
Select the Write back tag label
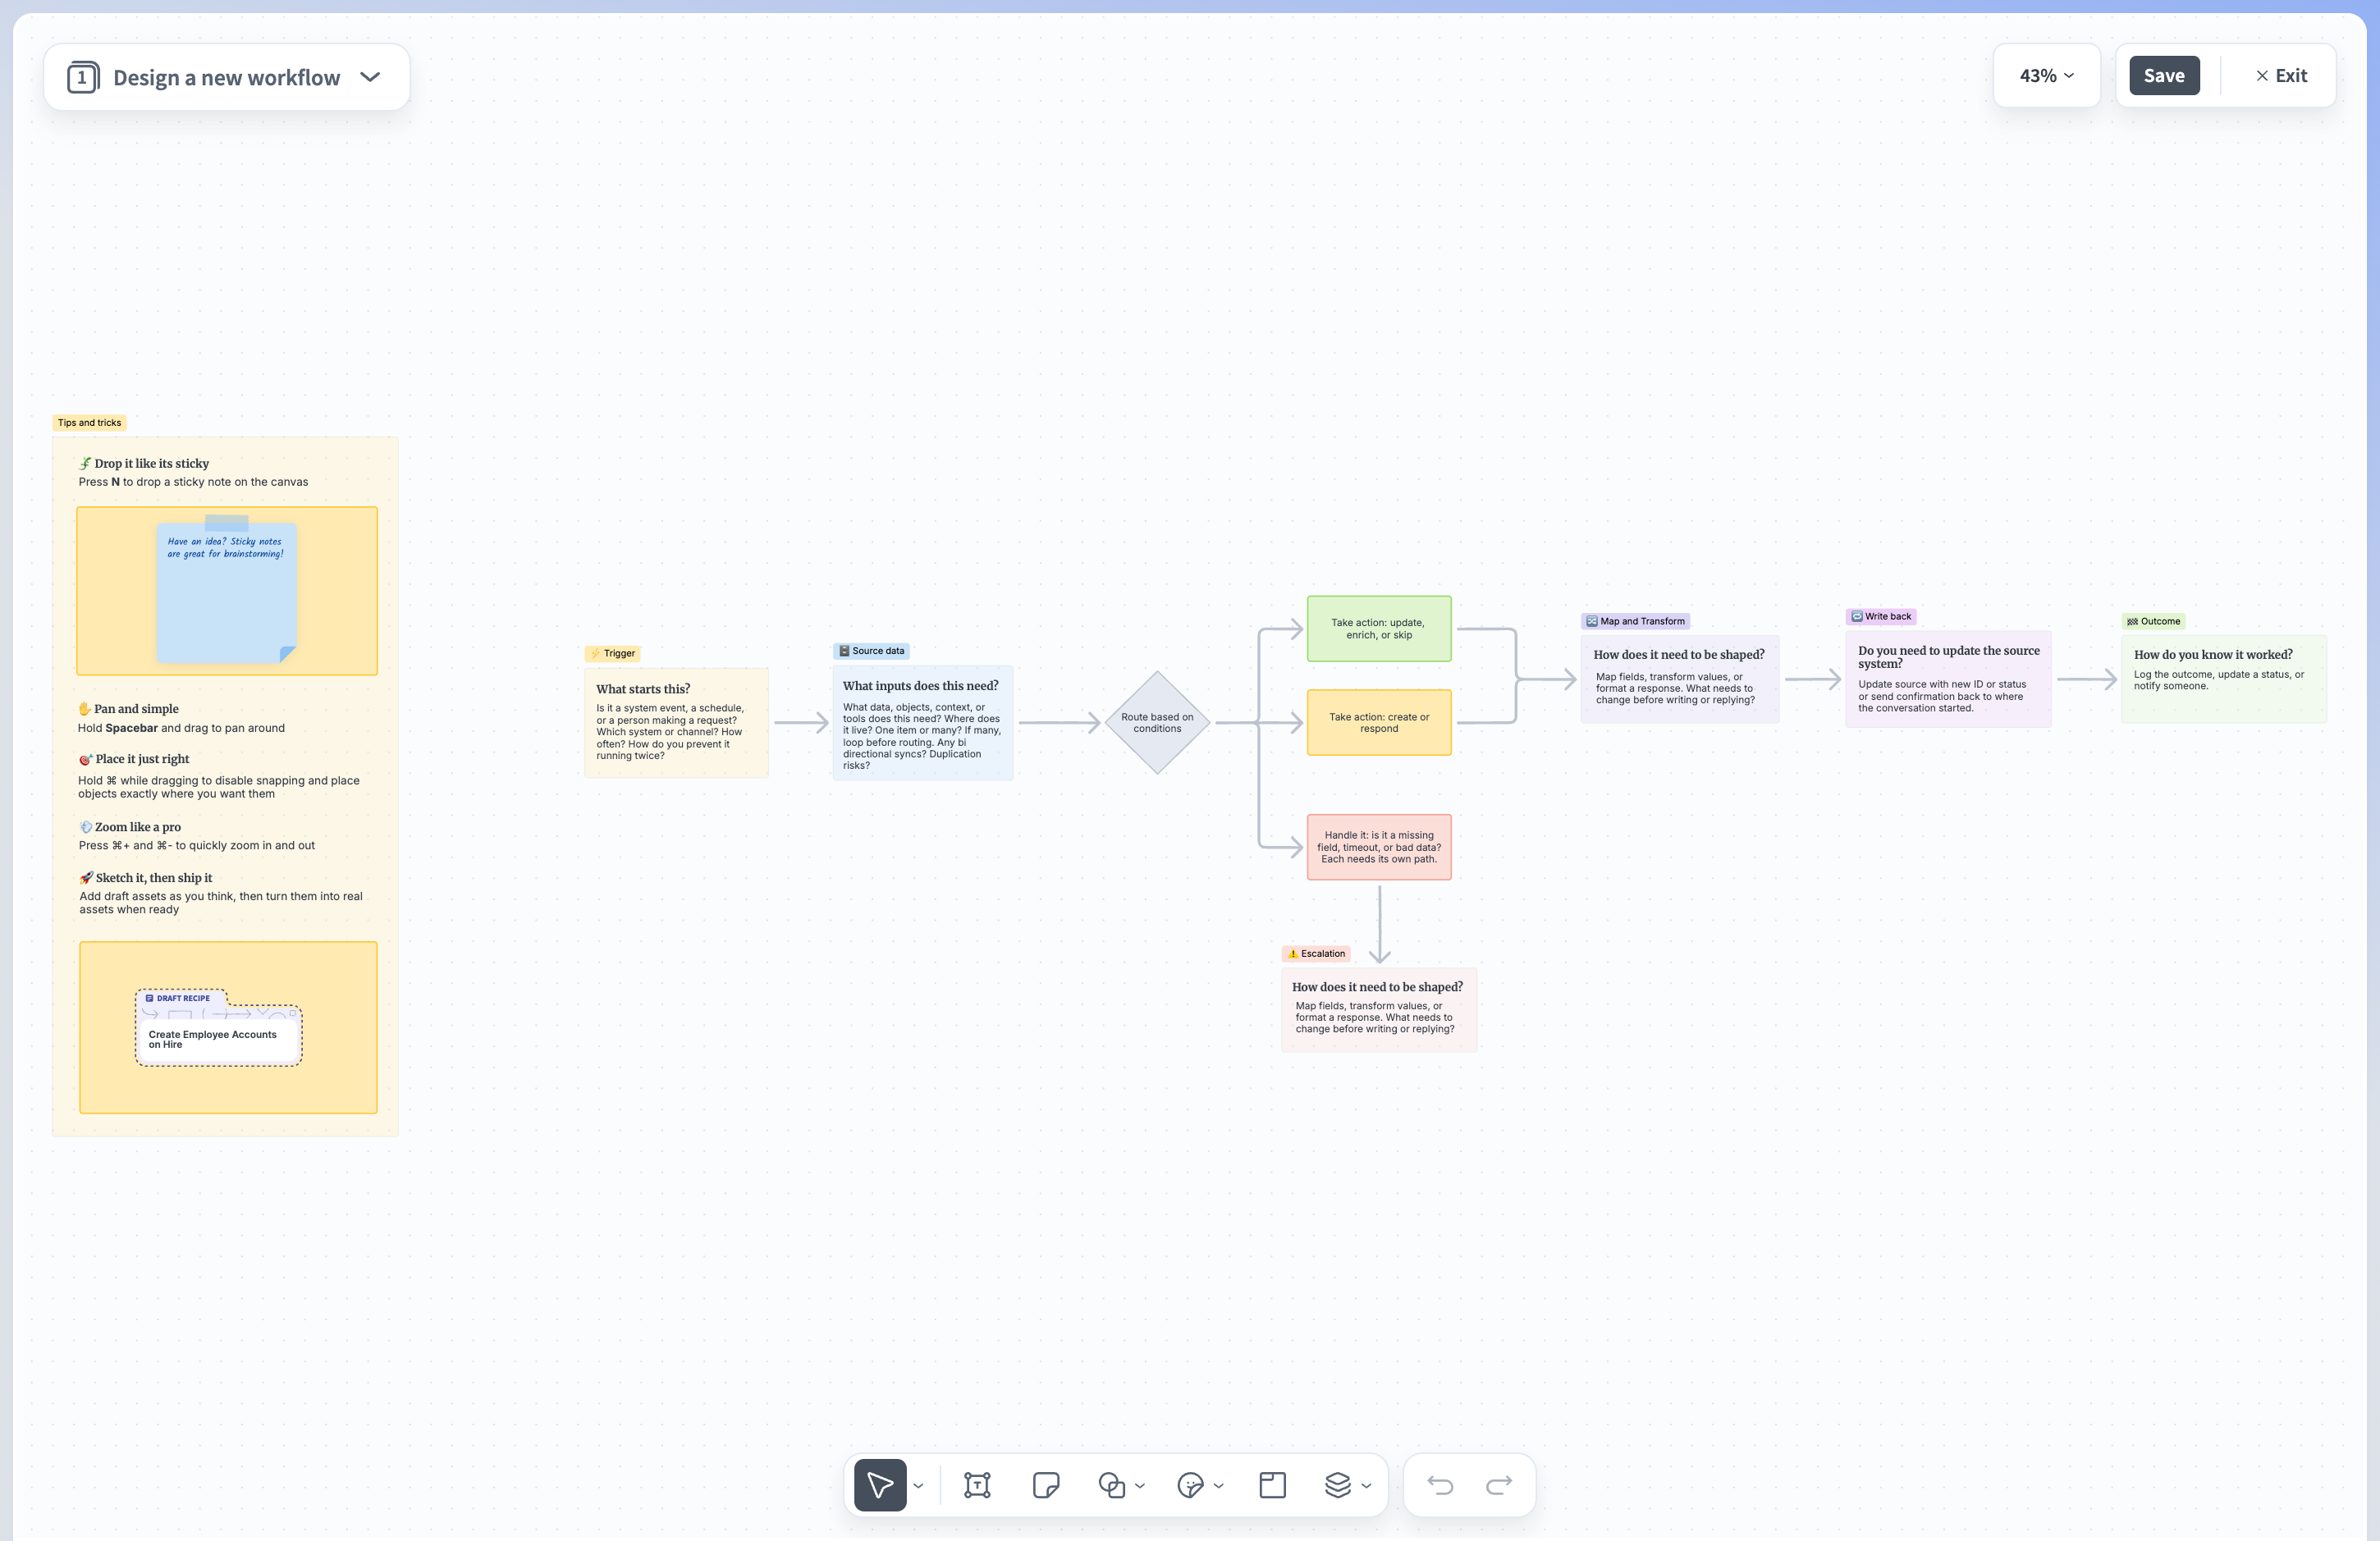[1880, 616]
